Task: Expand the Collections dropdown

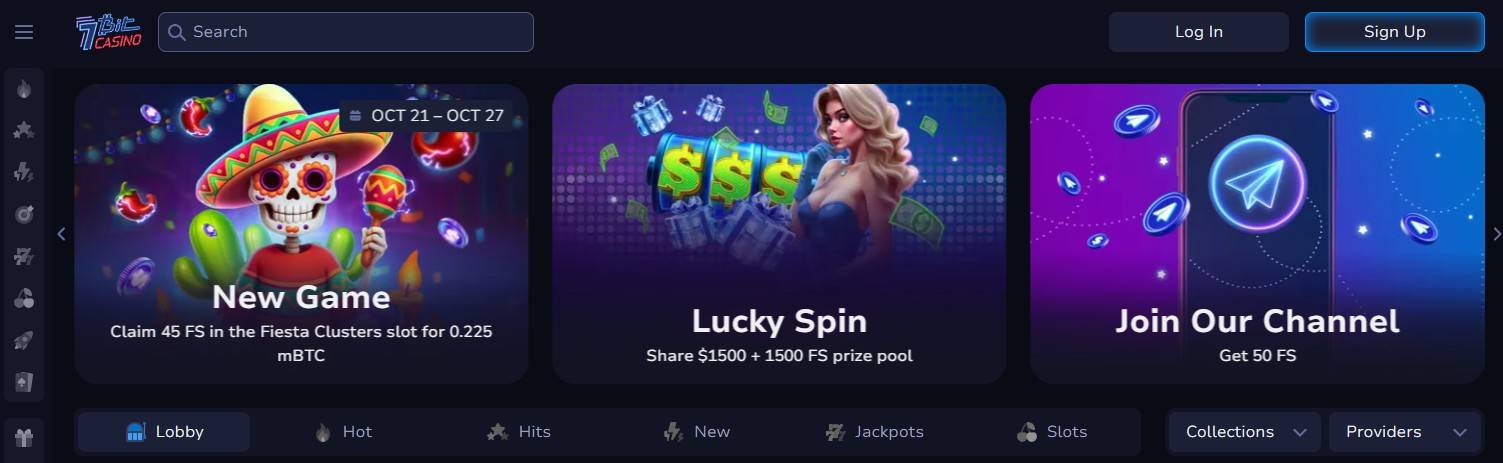Action: [1245, 432]
